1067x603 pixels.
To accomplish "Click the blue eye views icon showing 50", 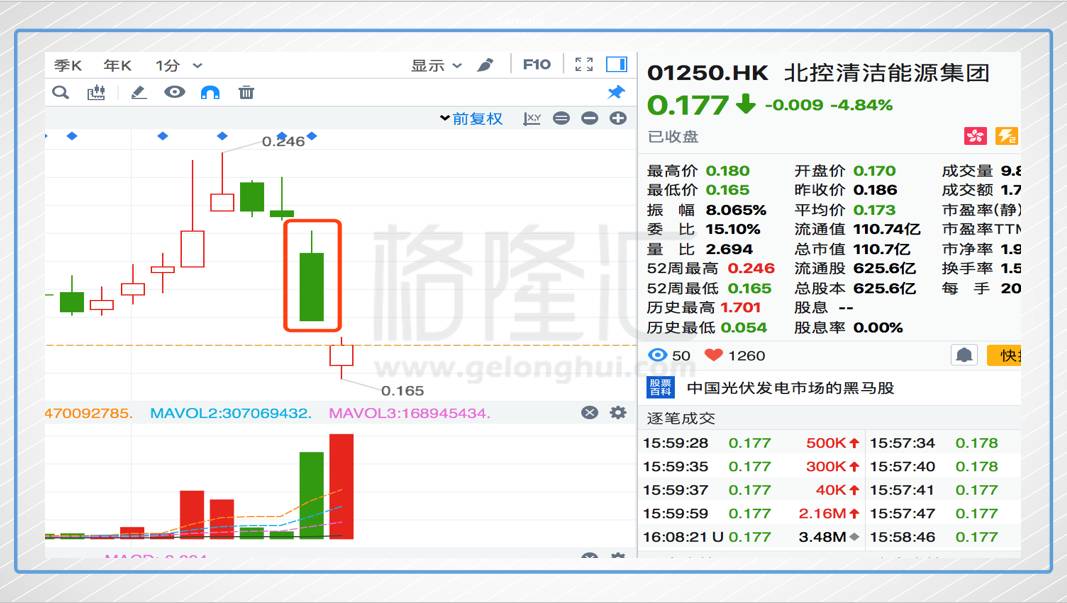I will (x=657, y=355).
